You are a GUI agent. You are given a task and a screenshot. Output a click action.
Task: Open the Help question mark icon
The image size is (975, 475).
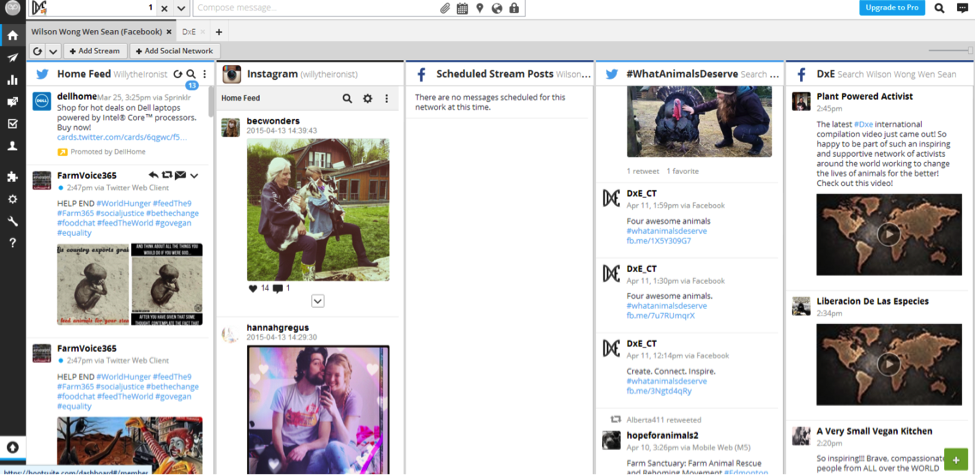coord(12,243)
